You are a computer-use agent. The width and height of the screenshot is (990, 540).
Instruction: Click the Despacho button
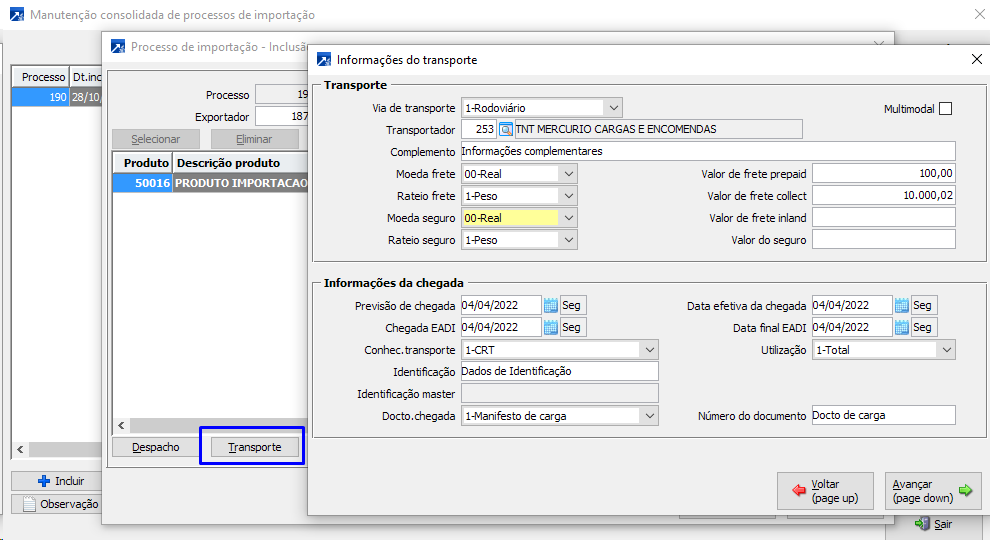[x=156, y=447]
